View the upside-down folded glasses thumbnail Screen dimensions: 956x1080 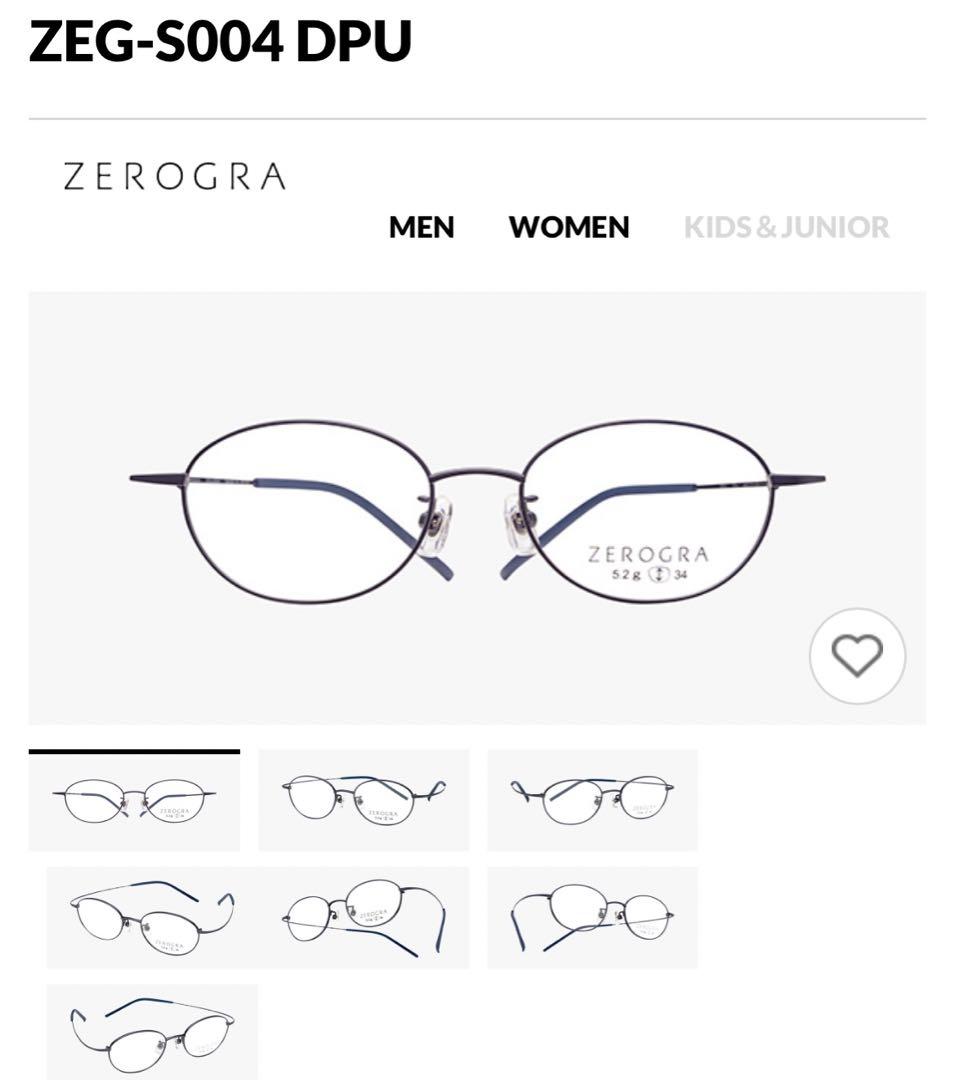(364, 917)
